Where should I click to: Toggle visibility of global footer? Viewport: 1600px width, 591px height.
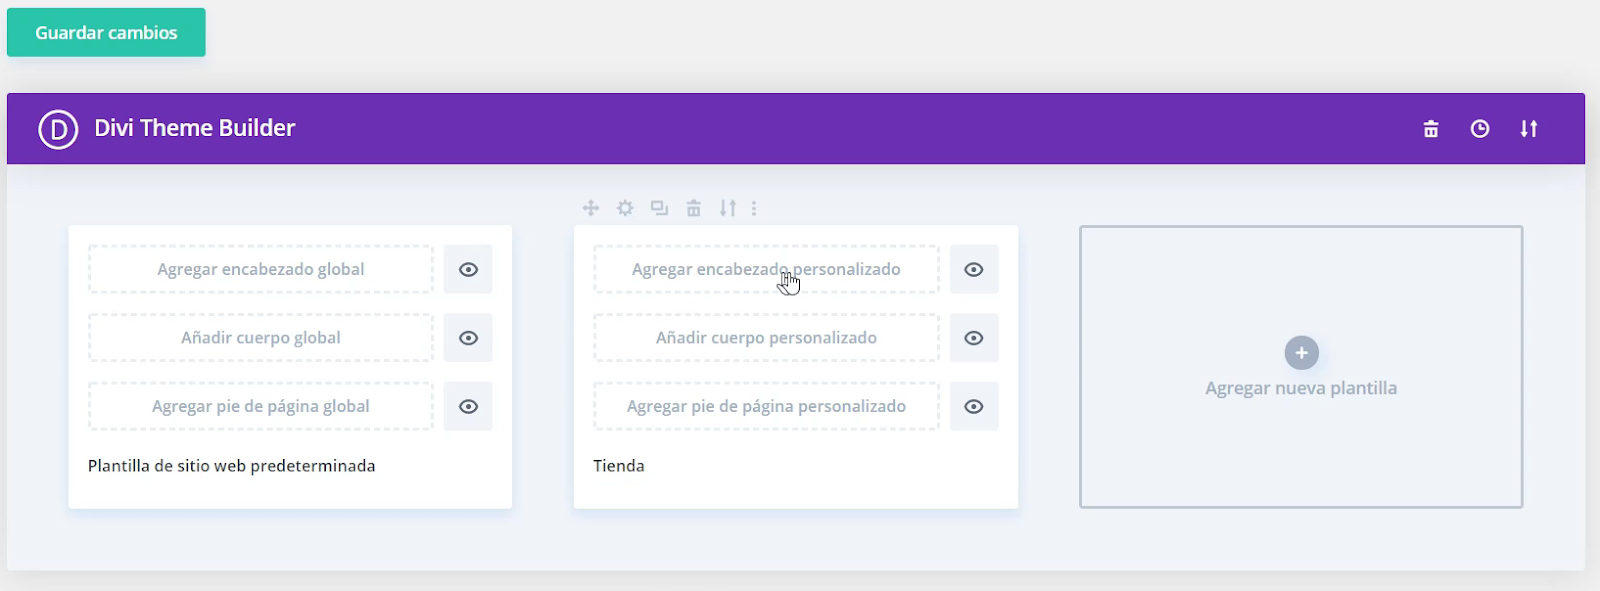(x=468, y=407)
